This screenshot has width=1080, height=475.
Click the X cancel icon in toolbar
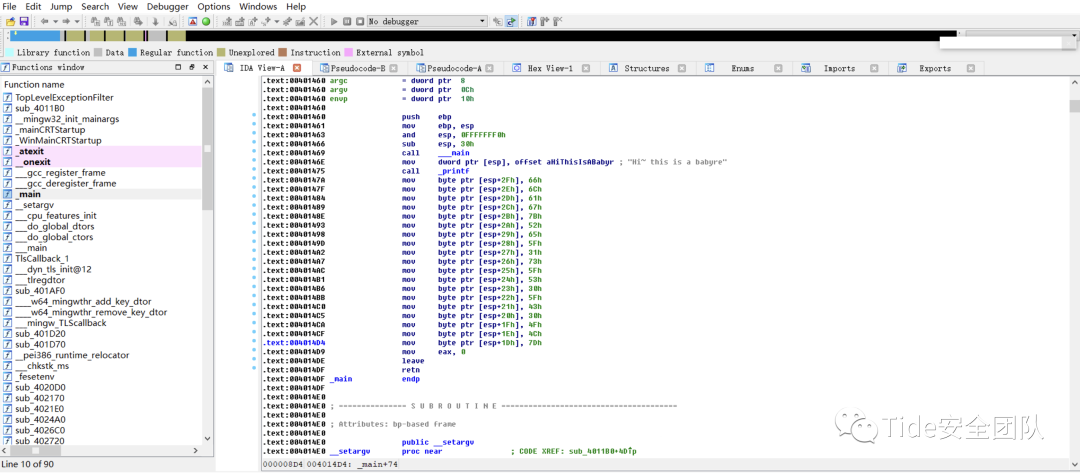313,21
